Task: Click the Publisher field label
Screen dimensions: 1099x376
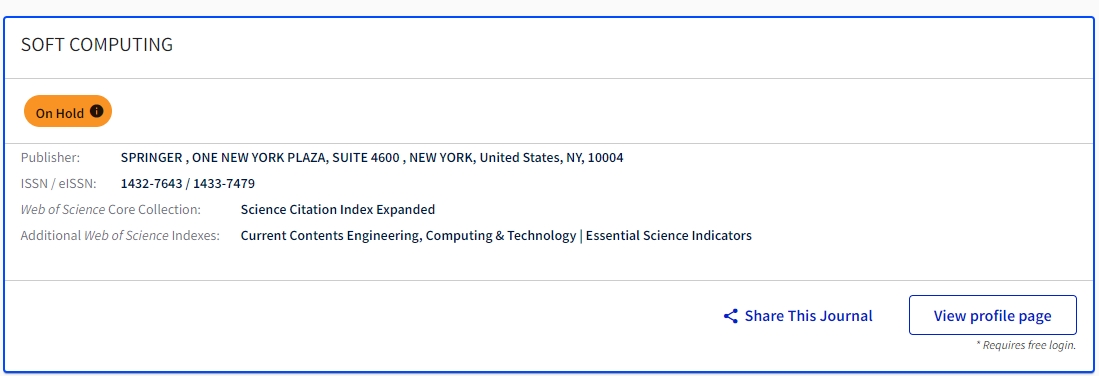Action: coord(50,158)
